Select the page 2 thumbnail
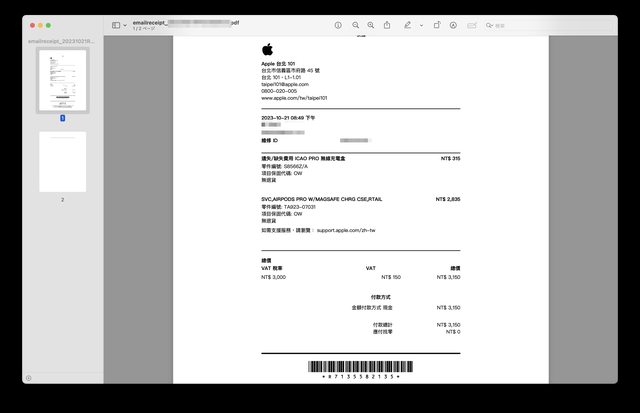The height and width of the screenshot is (413, 640). 62,161
